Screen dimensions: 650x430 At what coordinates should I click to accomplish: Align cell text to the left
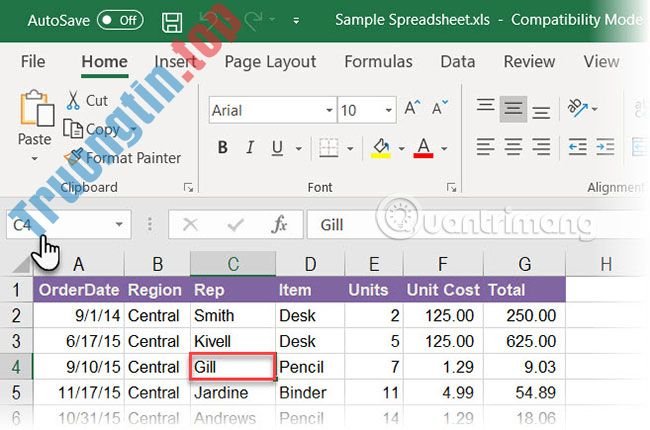click(x=485, y=147)
